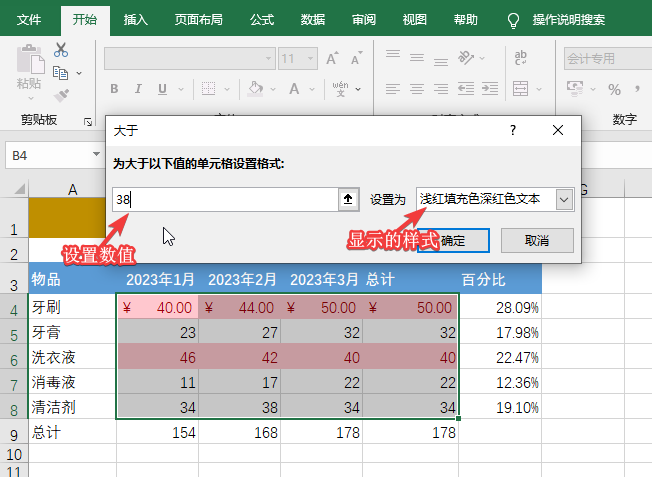The image size is (652, 477).
Task: Click the cell Borders icon
Action: point(208,89)
